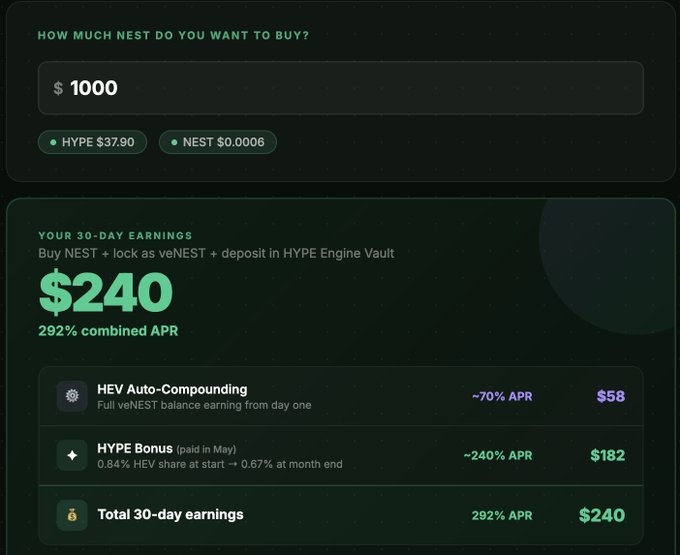Click the large $240 headline figure
Screen dimensions: 680x555
pyautogui.click(x=106, y=292)
